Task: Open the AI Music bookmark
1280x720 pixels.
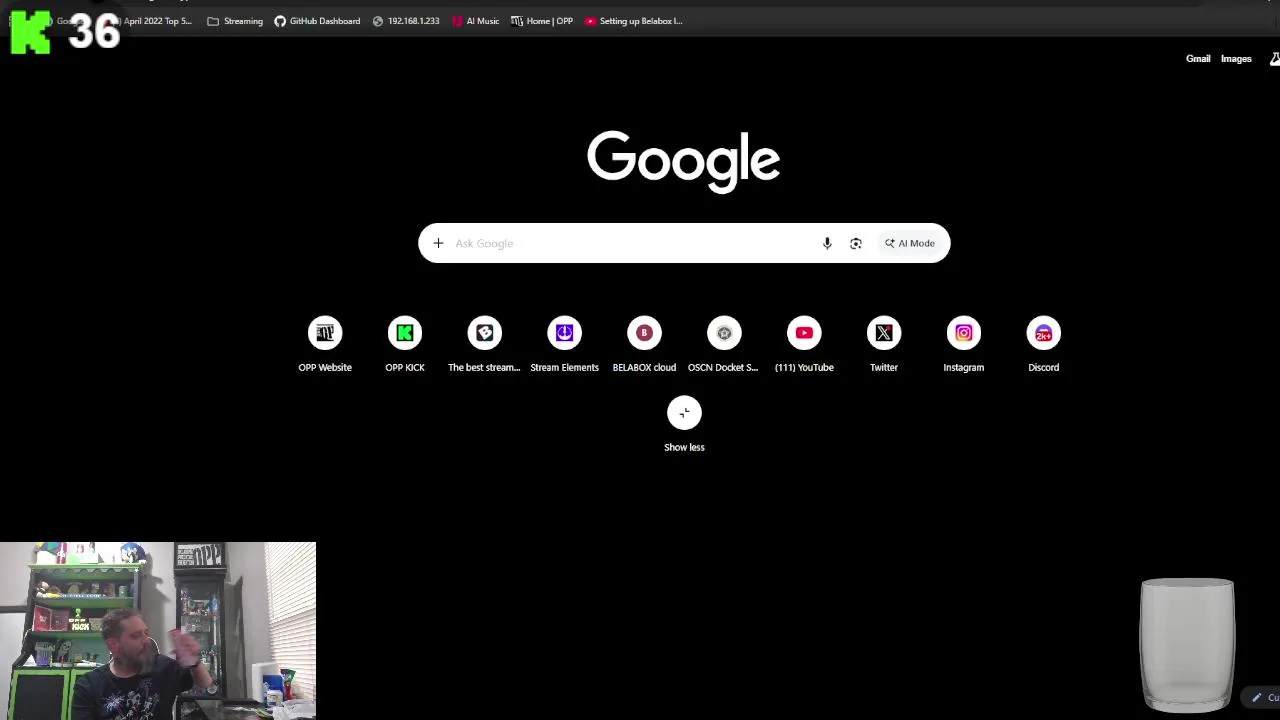Action: (x=475, y=21)
